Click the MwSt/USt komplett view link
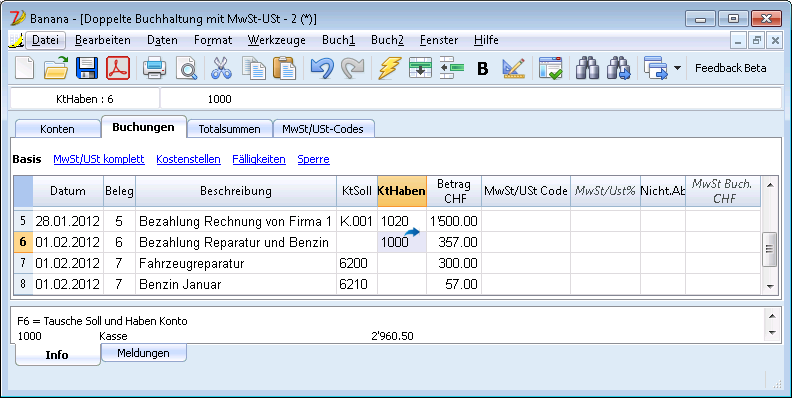This screenshot has width=792, height=398. tap(99, 159)
